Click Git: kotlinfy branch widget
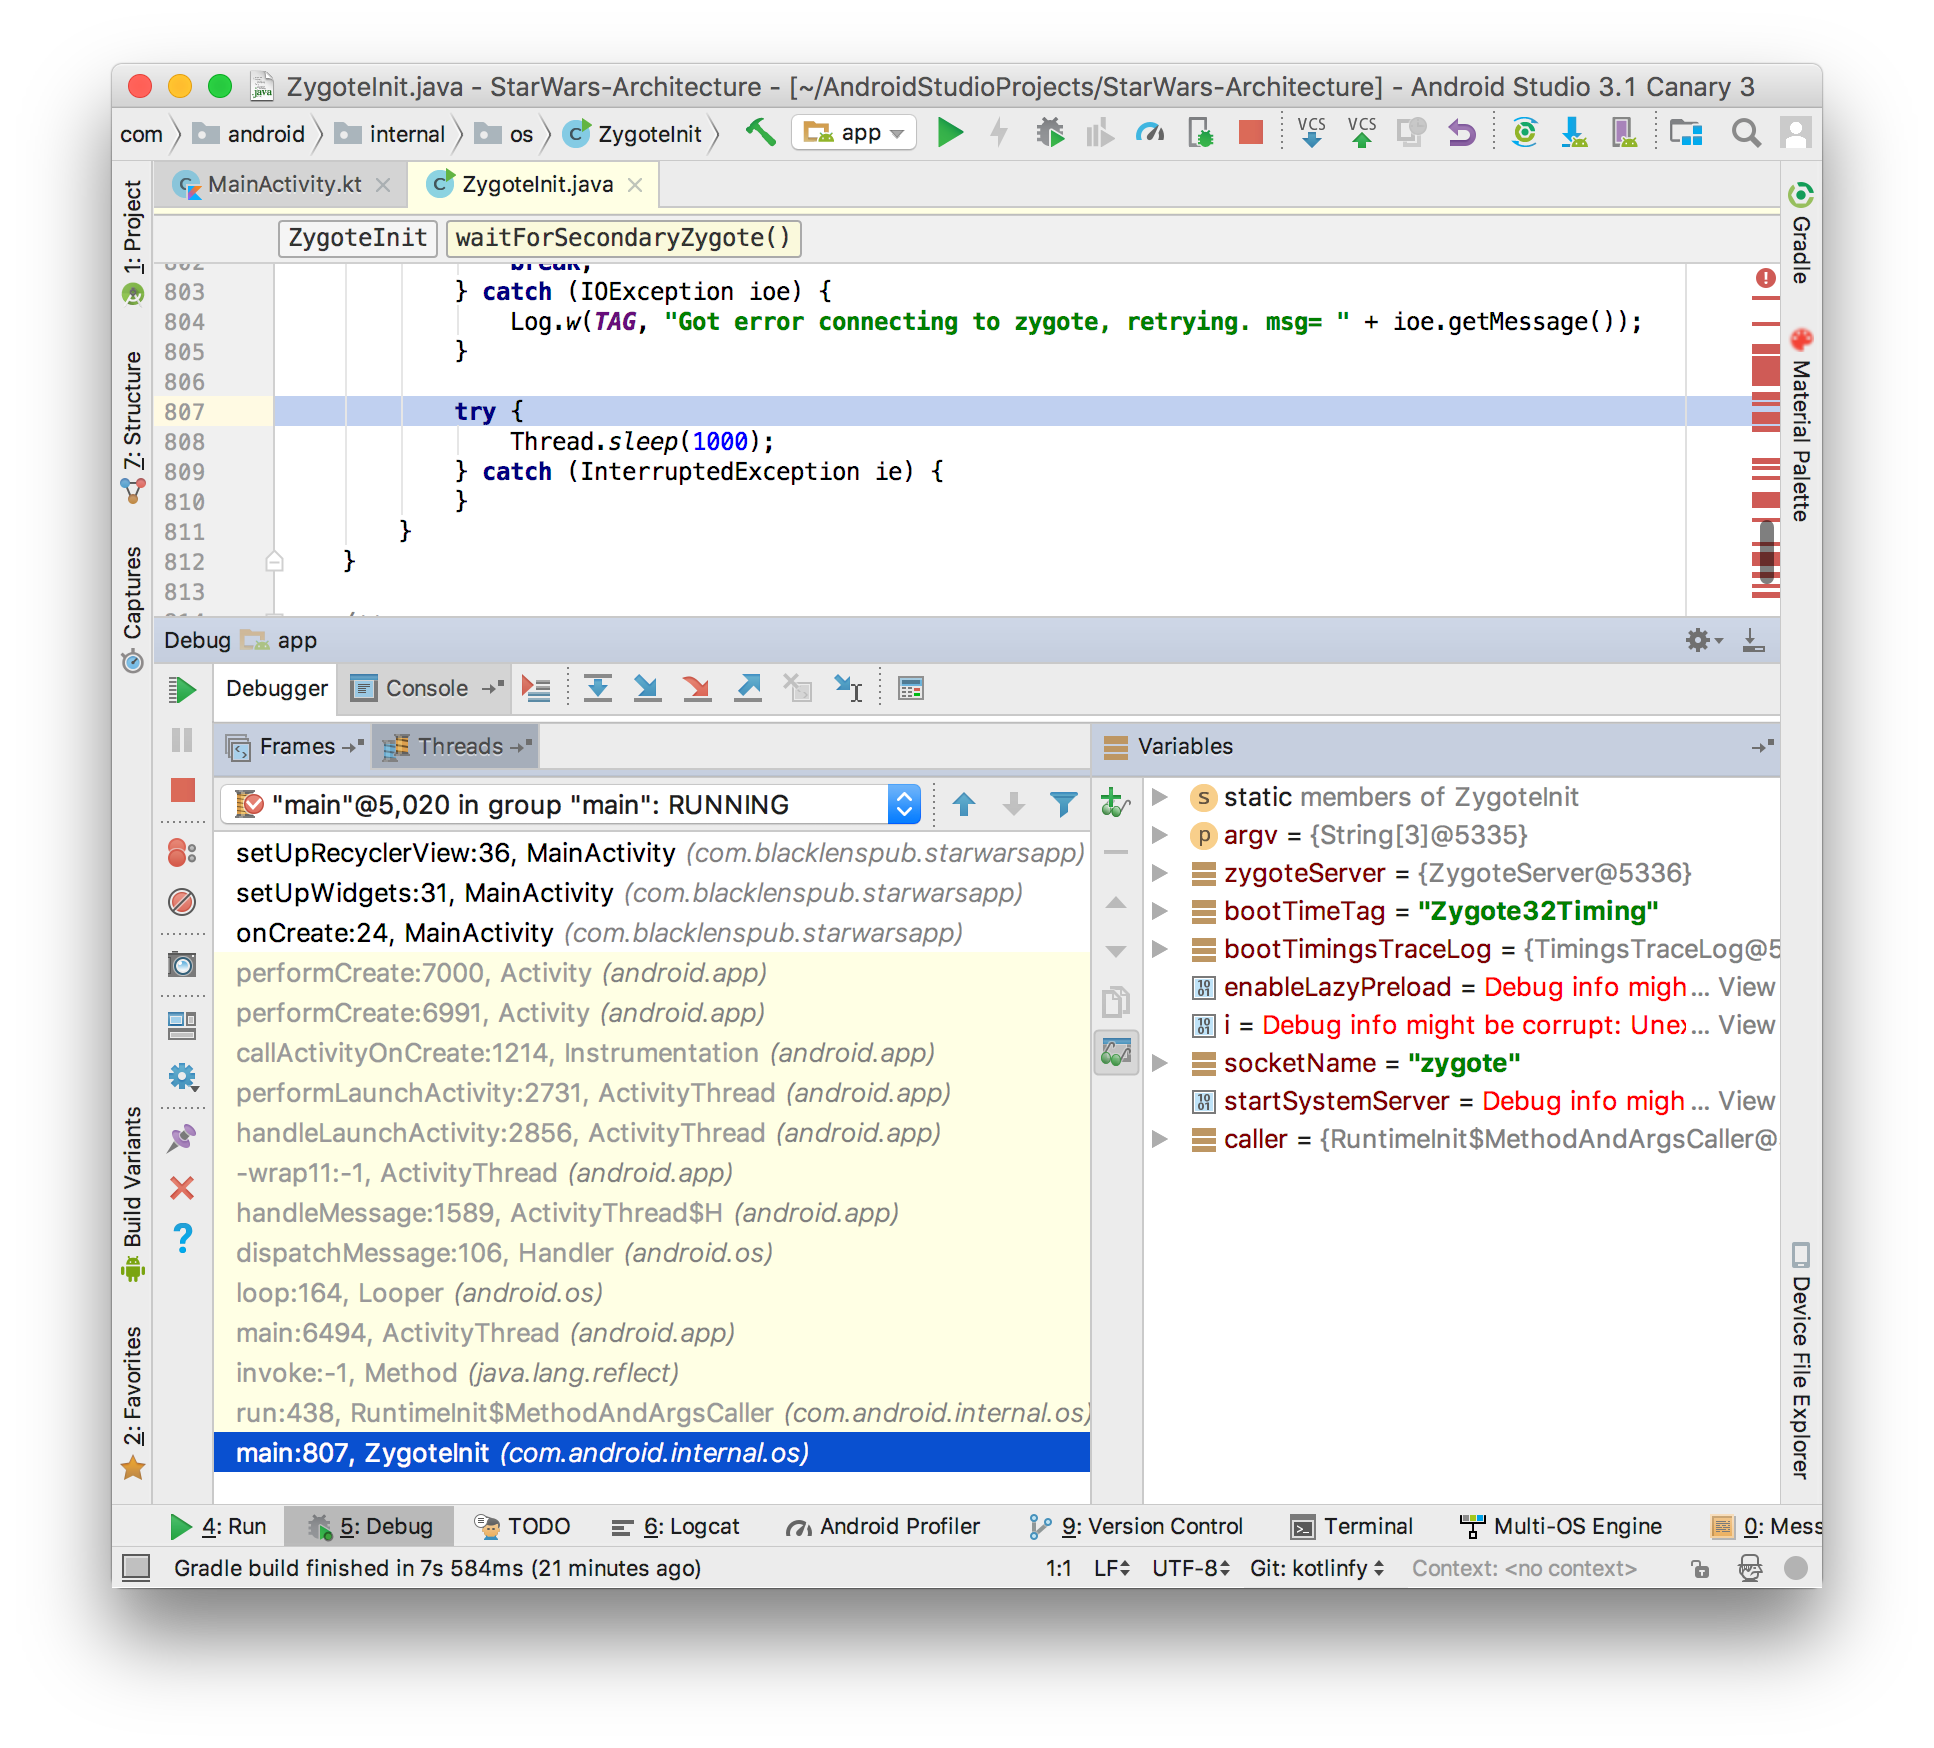This screenshot has width=1934, height=1748. click(1317, 1568)
